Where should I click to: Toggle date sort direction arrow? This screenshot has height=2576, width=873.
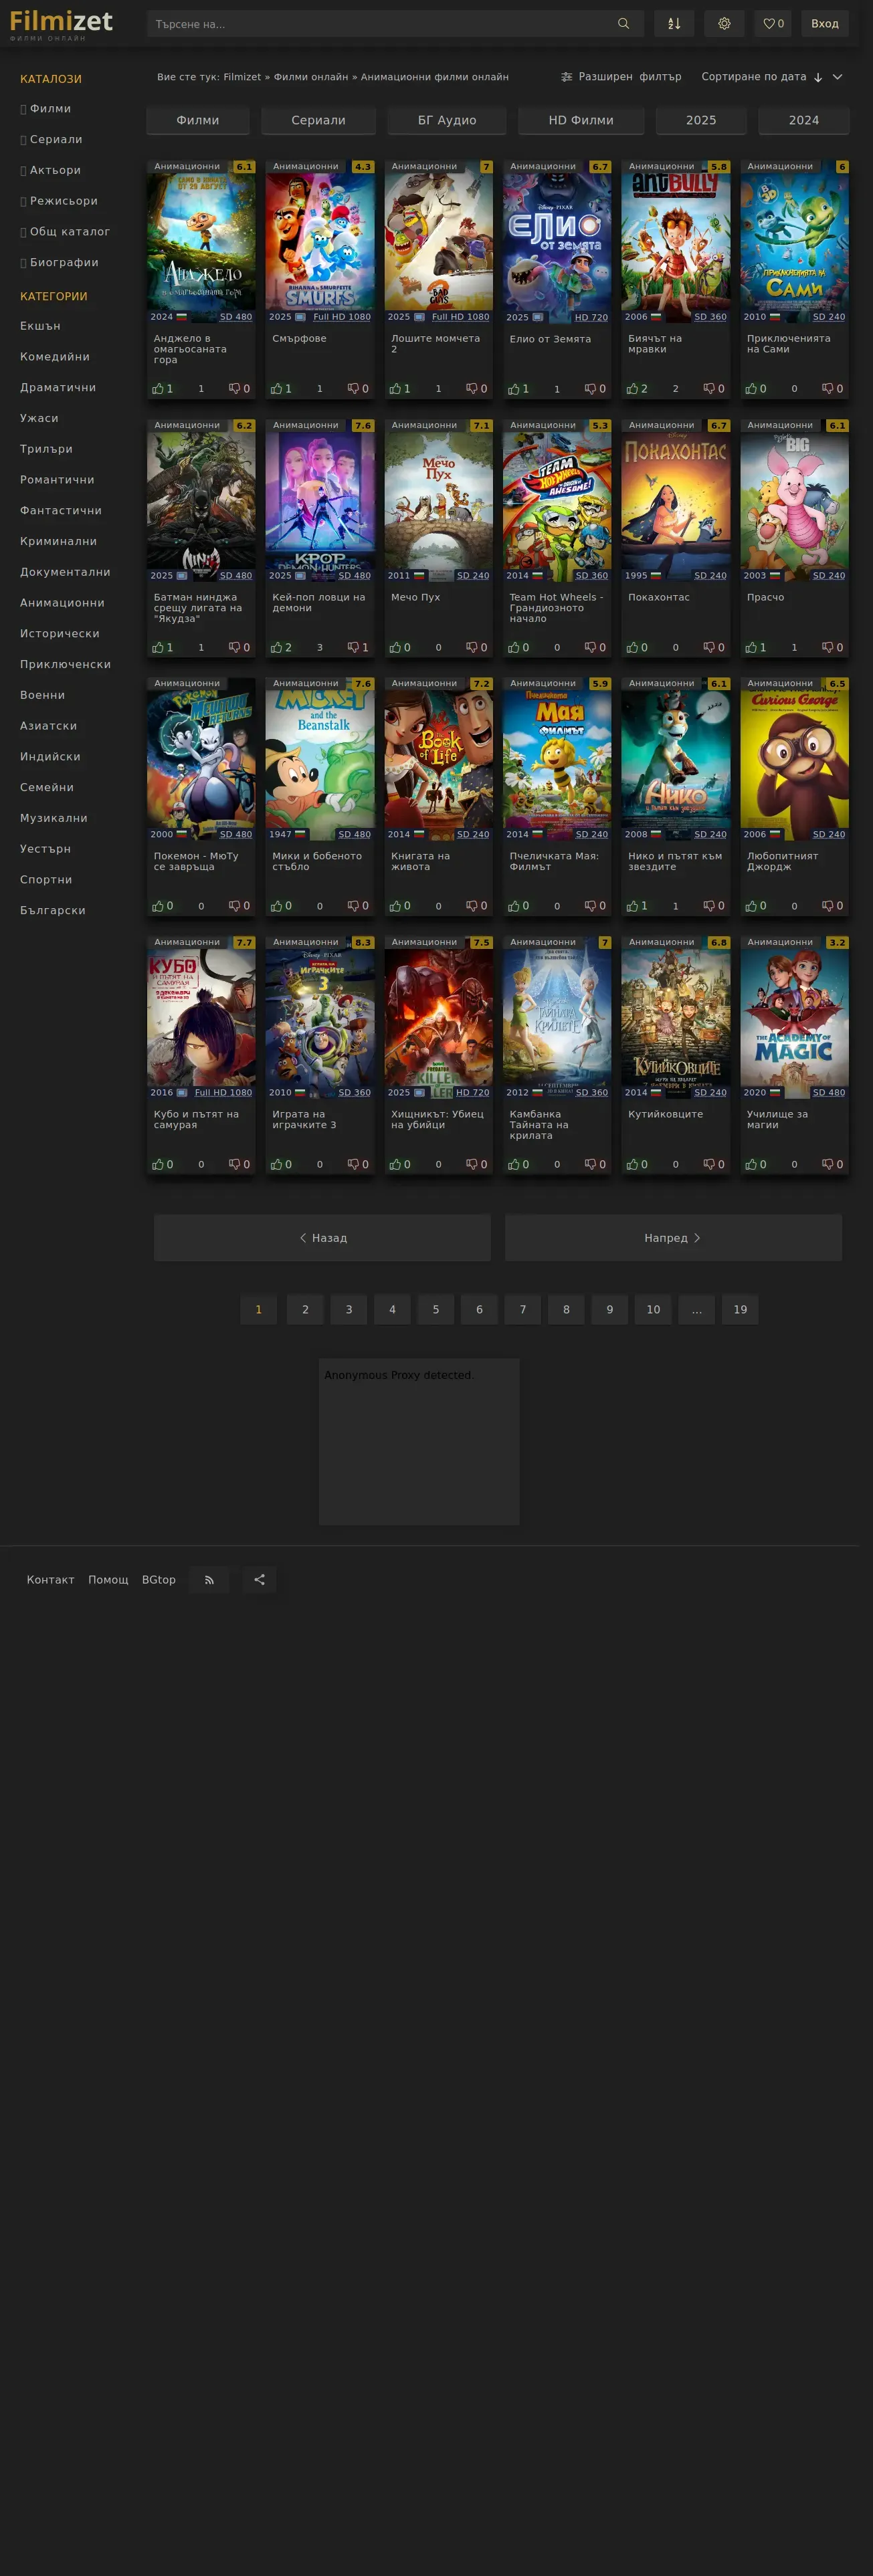pos(818,77)
